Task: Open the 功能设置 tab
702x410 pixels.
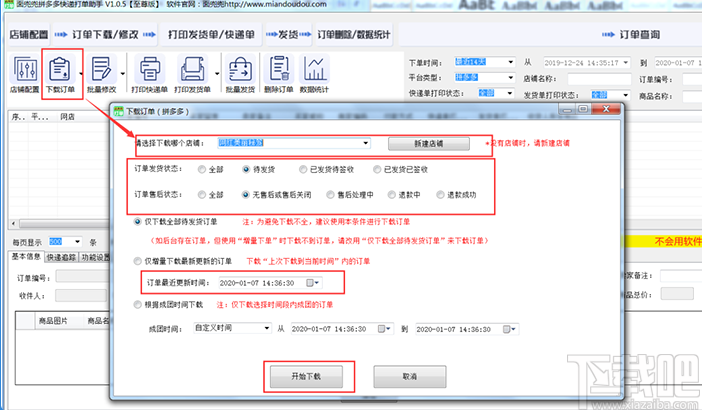Action: pos(95,257)
